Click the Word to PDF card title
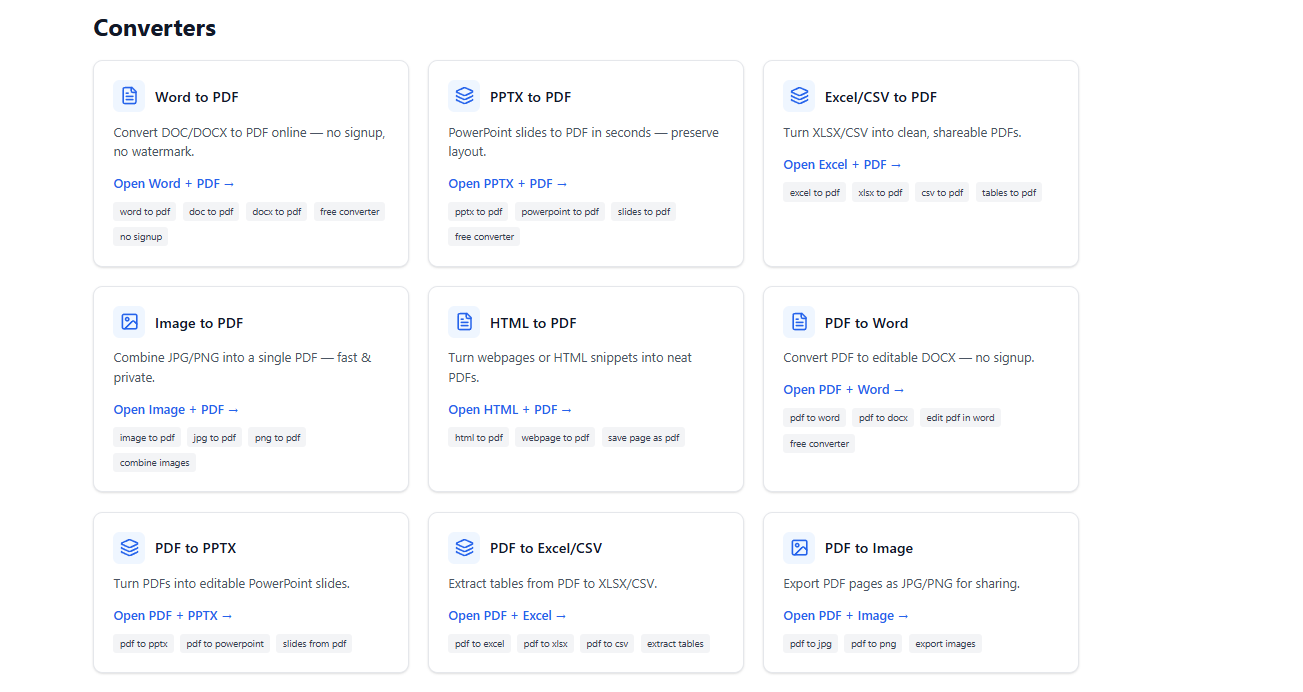The height and width of the screenshot is (692, 1303). tap(197, 97)
